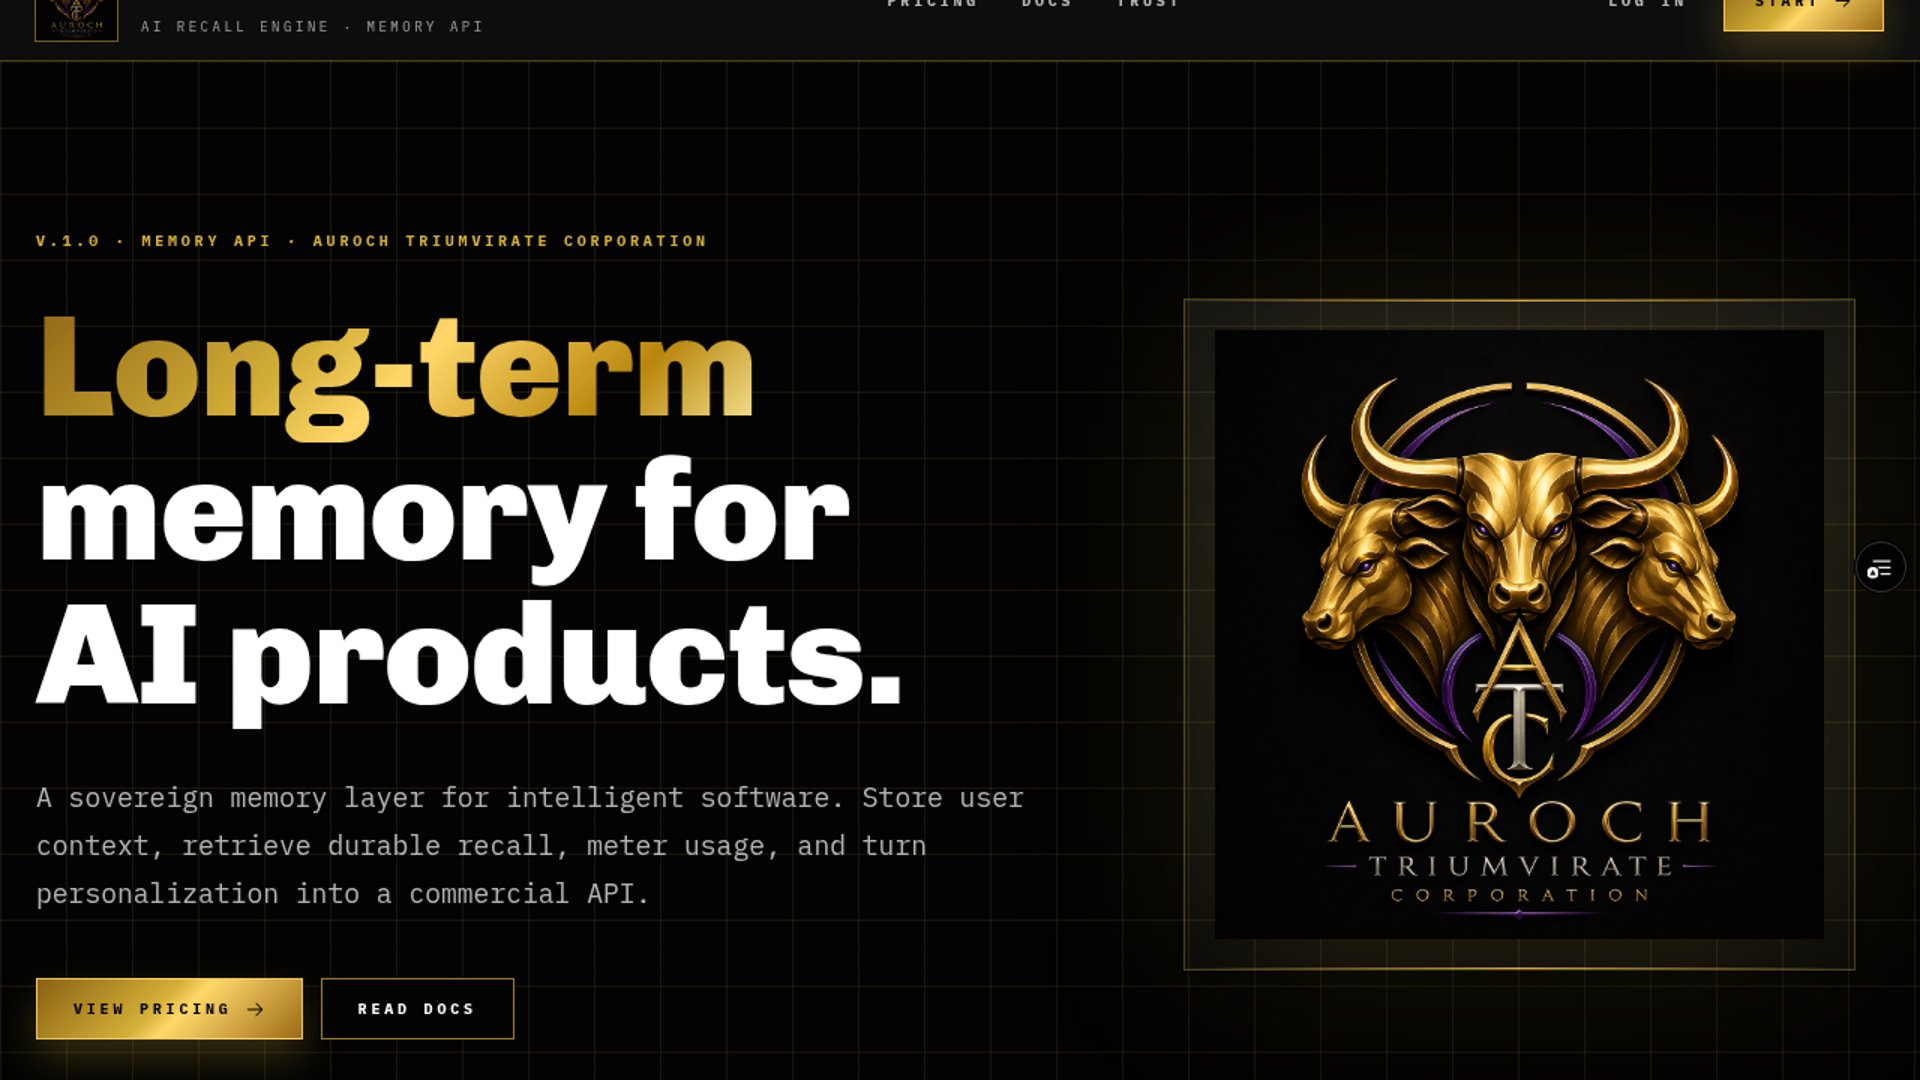
Task: Click the Auroch logo in the navbar
Action: click(x=76, y=20)
